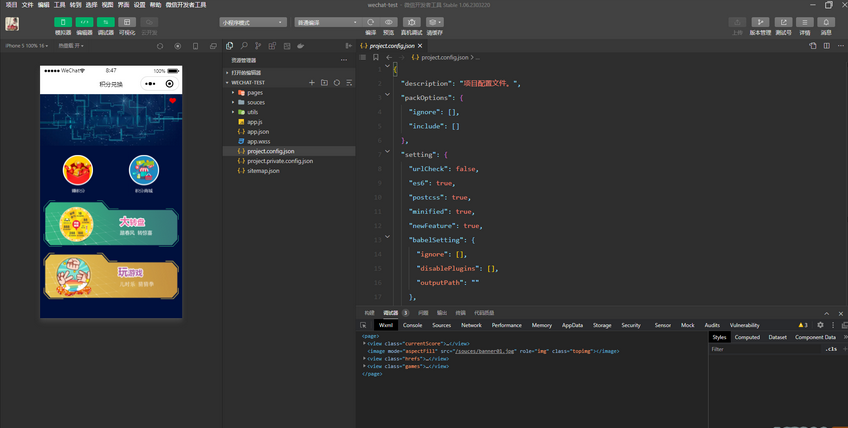
Task: Click the new folder icon
Action: coord(324,83)
